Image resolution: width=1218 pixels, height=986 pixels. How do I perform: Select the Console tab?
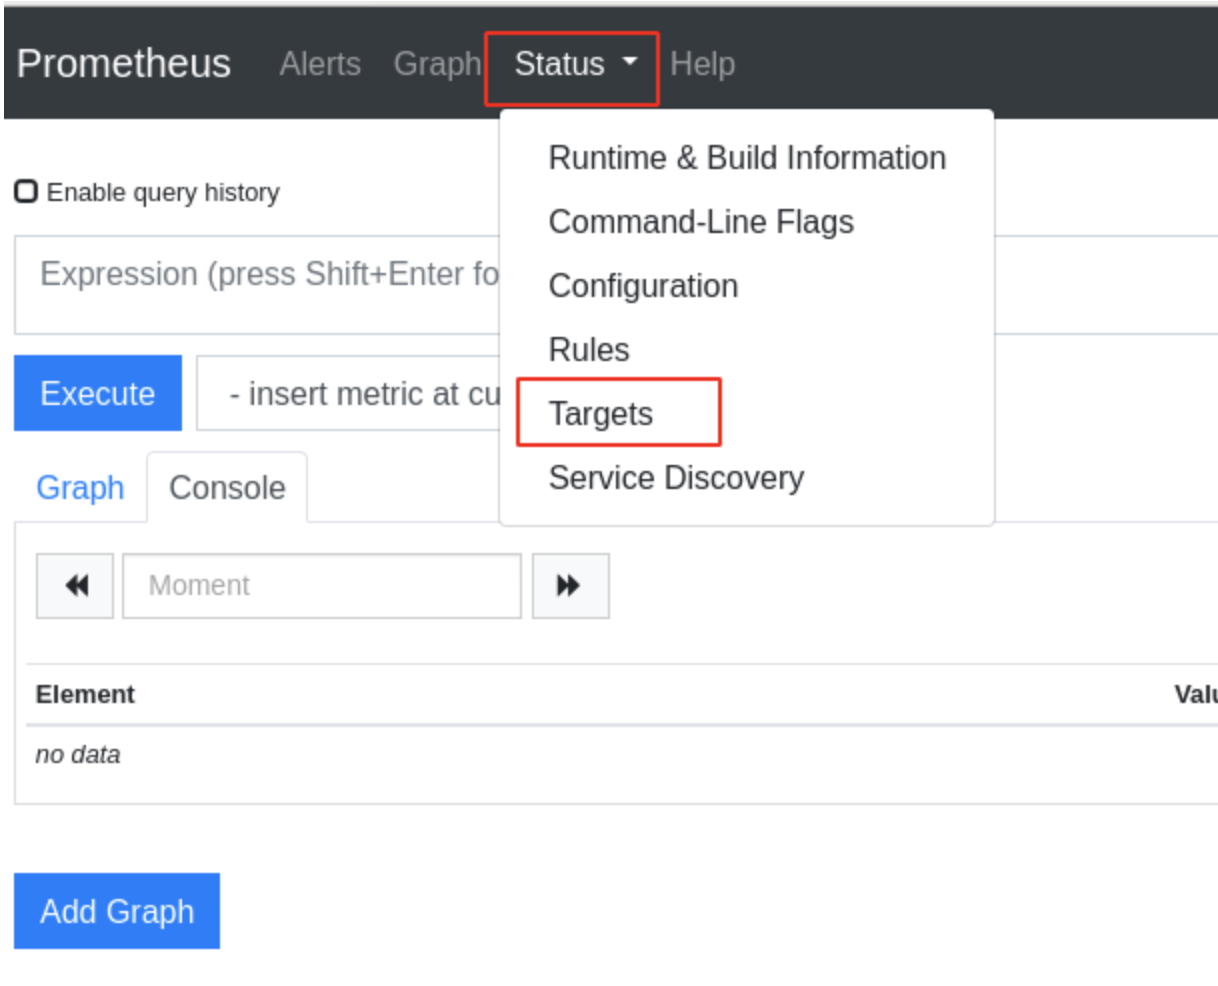point(227,488)
